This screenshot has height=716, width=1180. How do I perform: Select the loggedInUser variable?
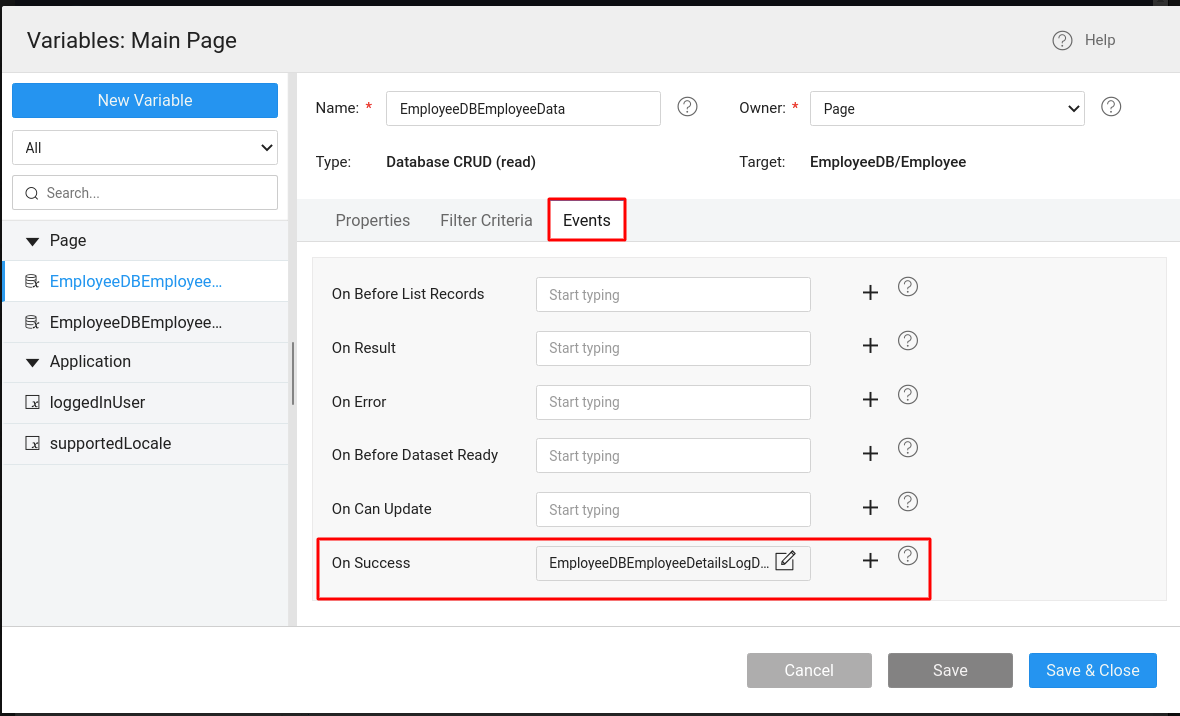(x=97, y=402)
